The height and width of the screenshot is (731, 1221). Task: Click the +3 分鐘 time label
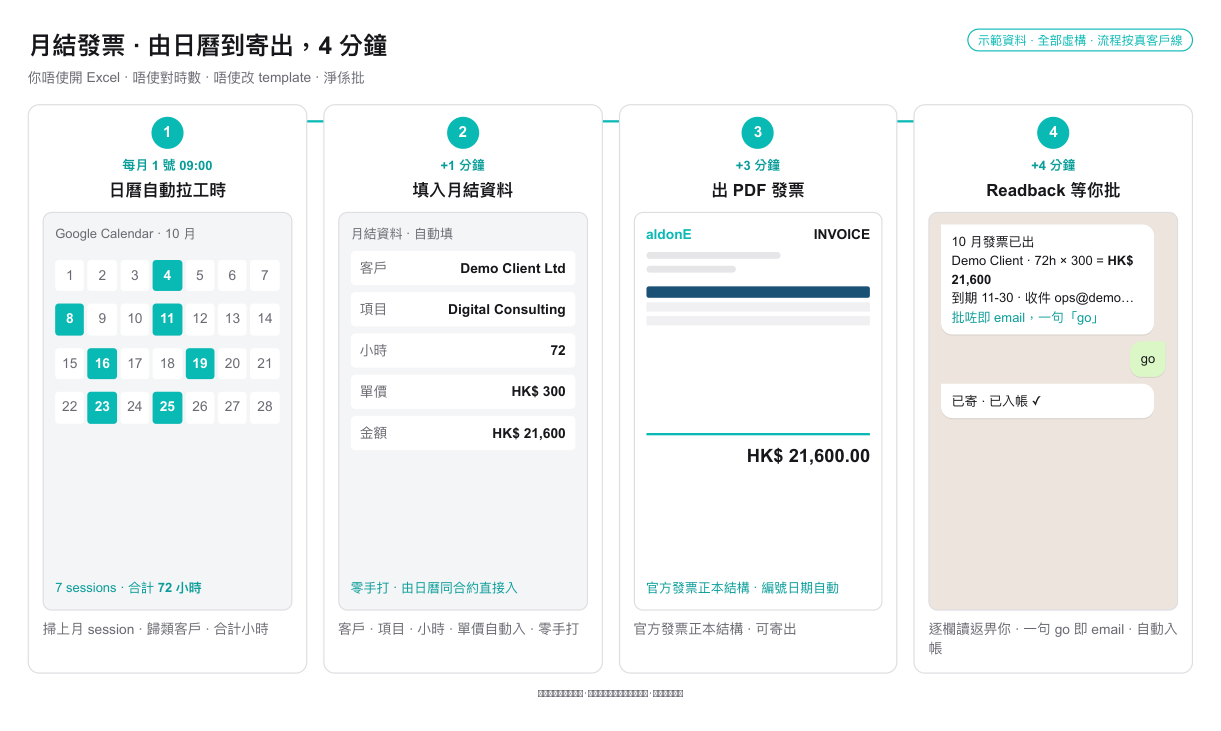pos(758,165)
